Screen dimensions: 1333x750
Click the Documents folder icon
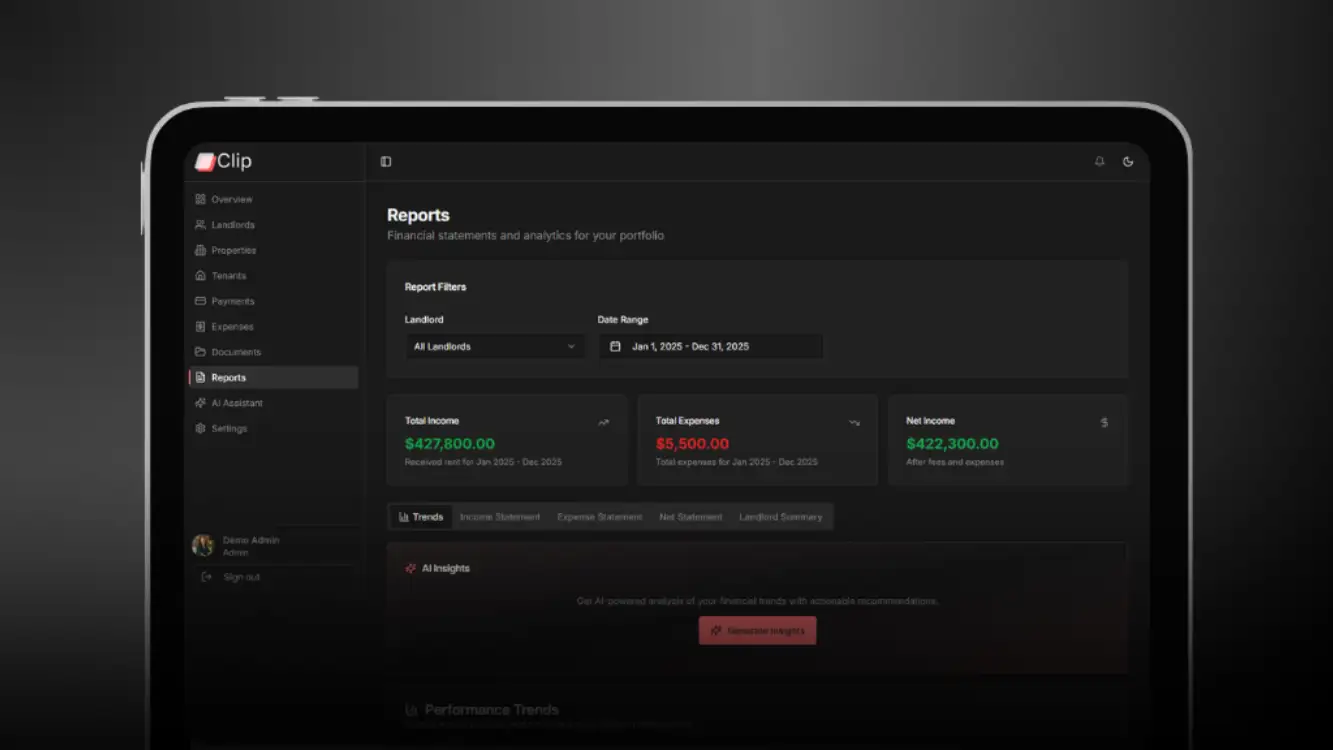pos(200,352)
